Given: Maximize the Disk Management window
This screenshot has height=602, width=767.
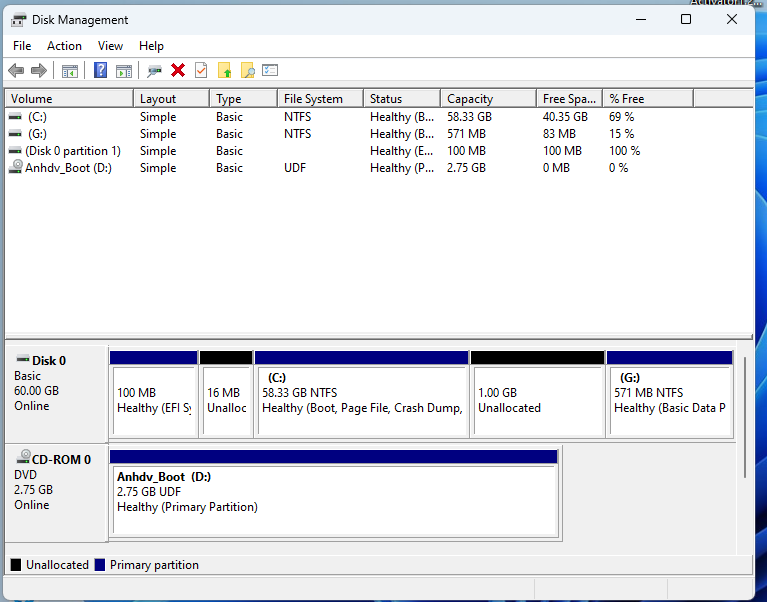Looking at the screenshot, I should (686, 20).
